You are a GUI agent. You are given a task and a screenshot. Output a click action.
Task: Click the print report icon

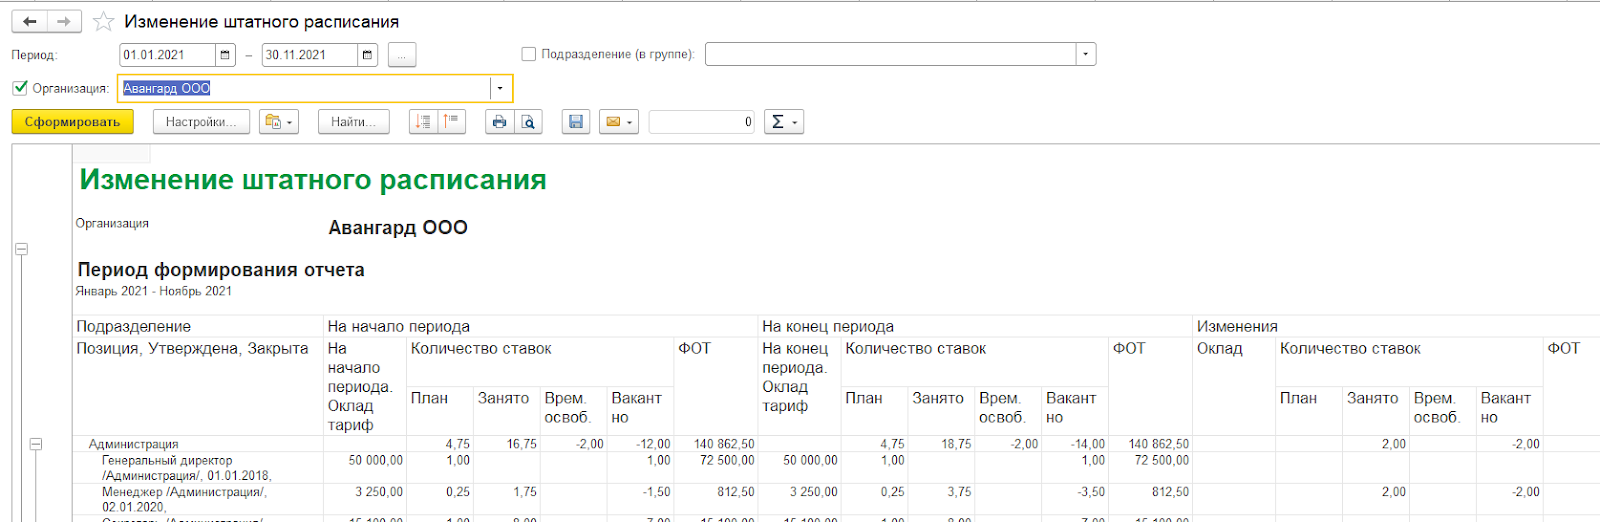499,122
